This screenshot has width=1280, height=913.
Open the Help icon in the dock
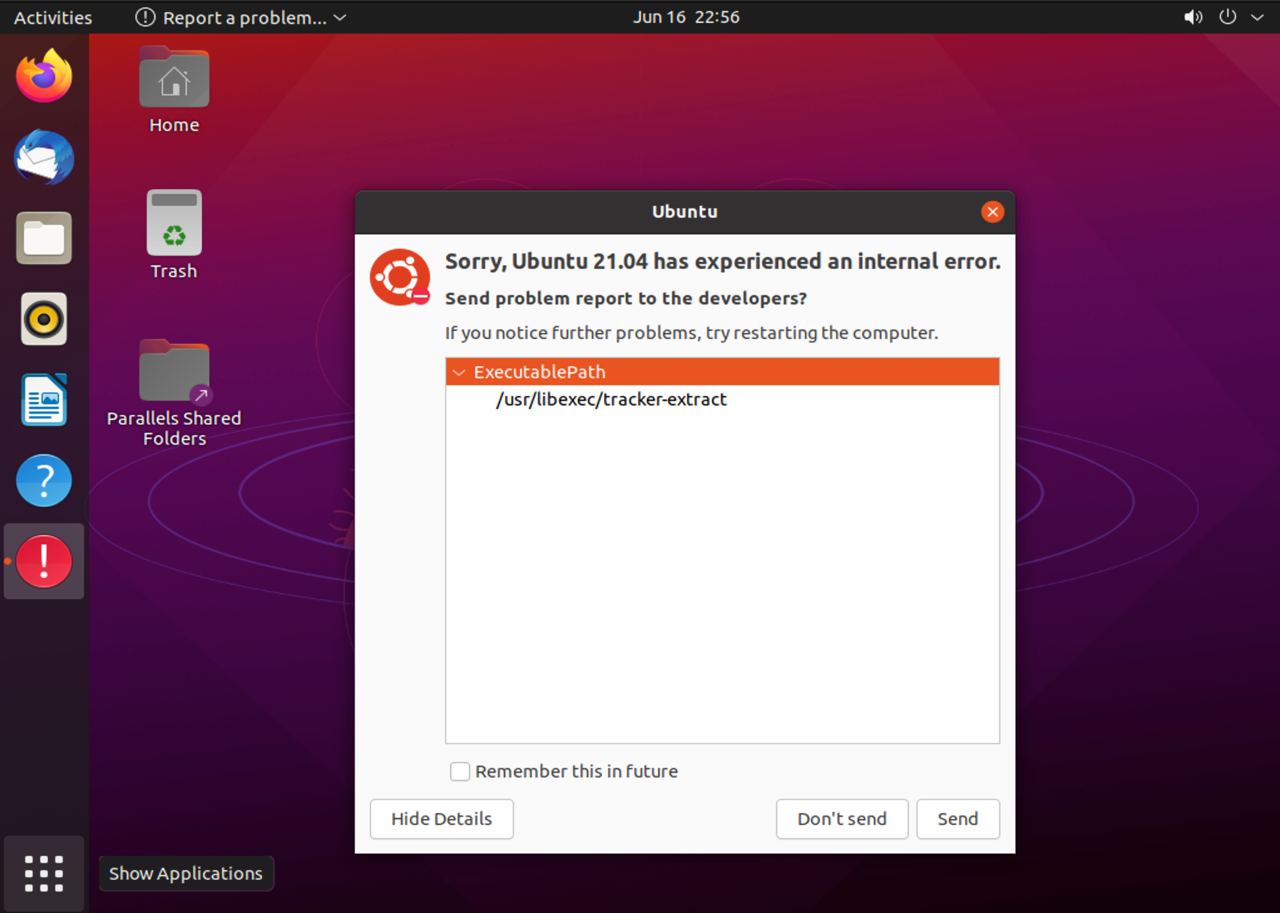44,481
